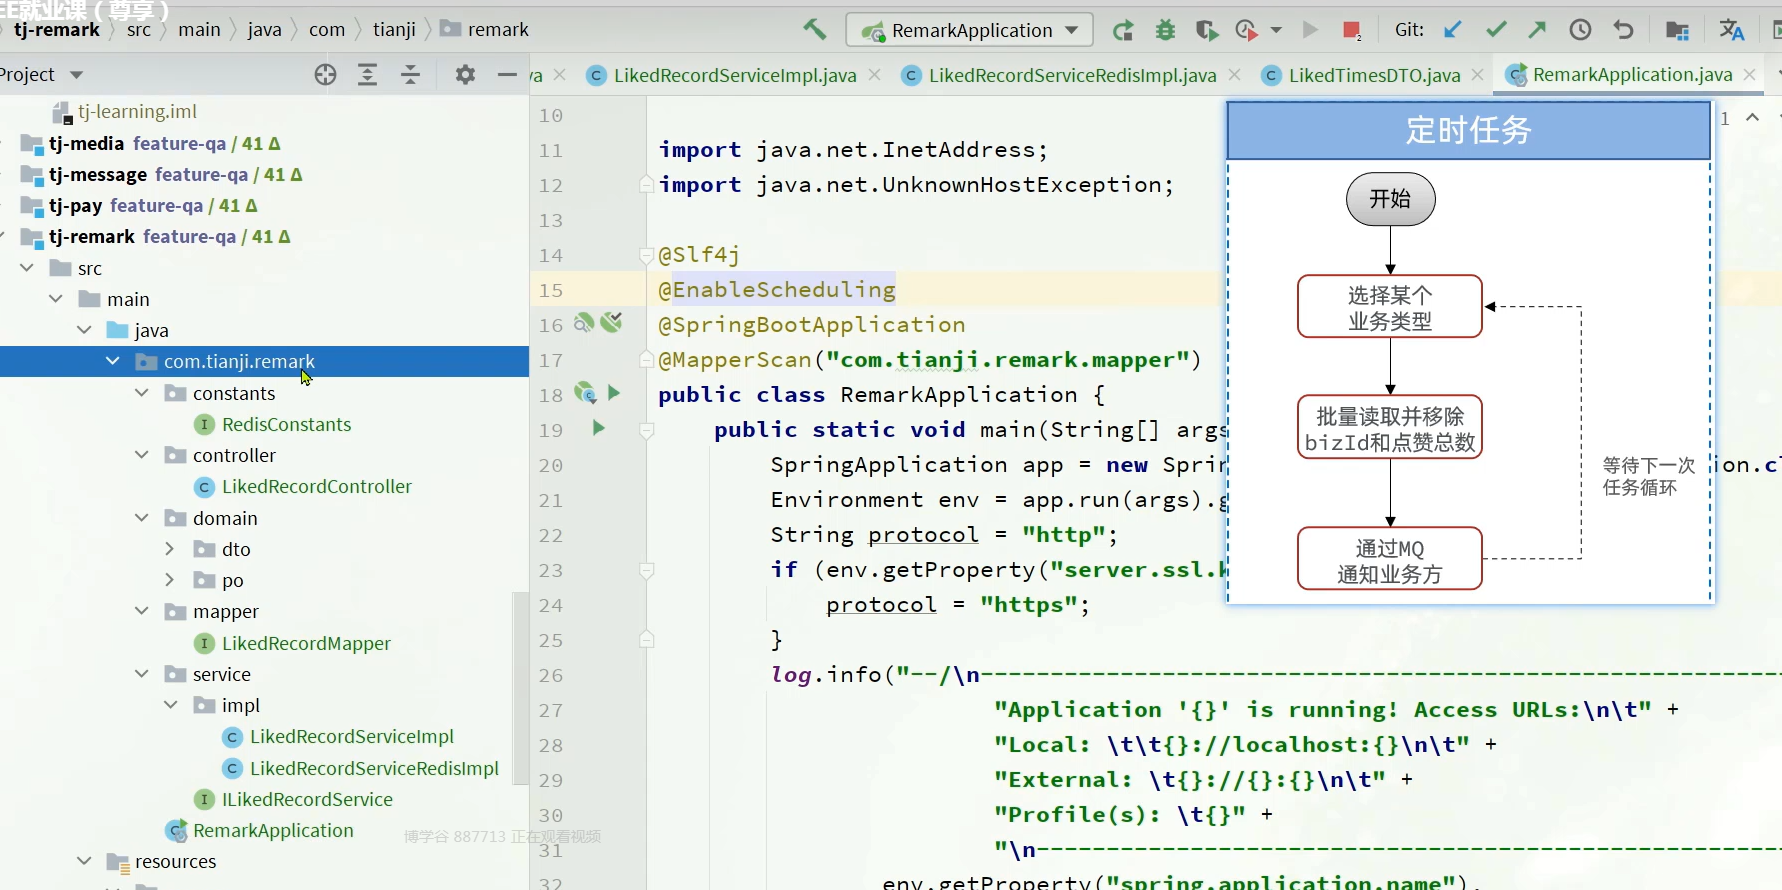Click the remark breadcrumb in navigation bar
Screen dimensions: 1782x890
(497, 30)
